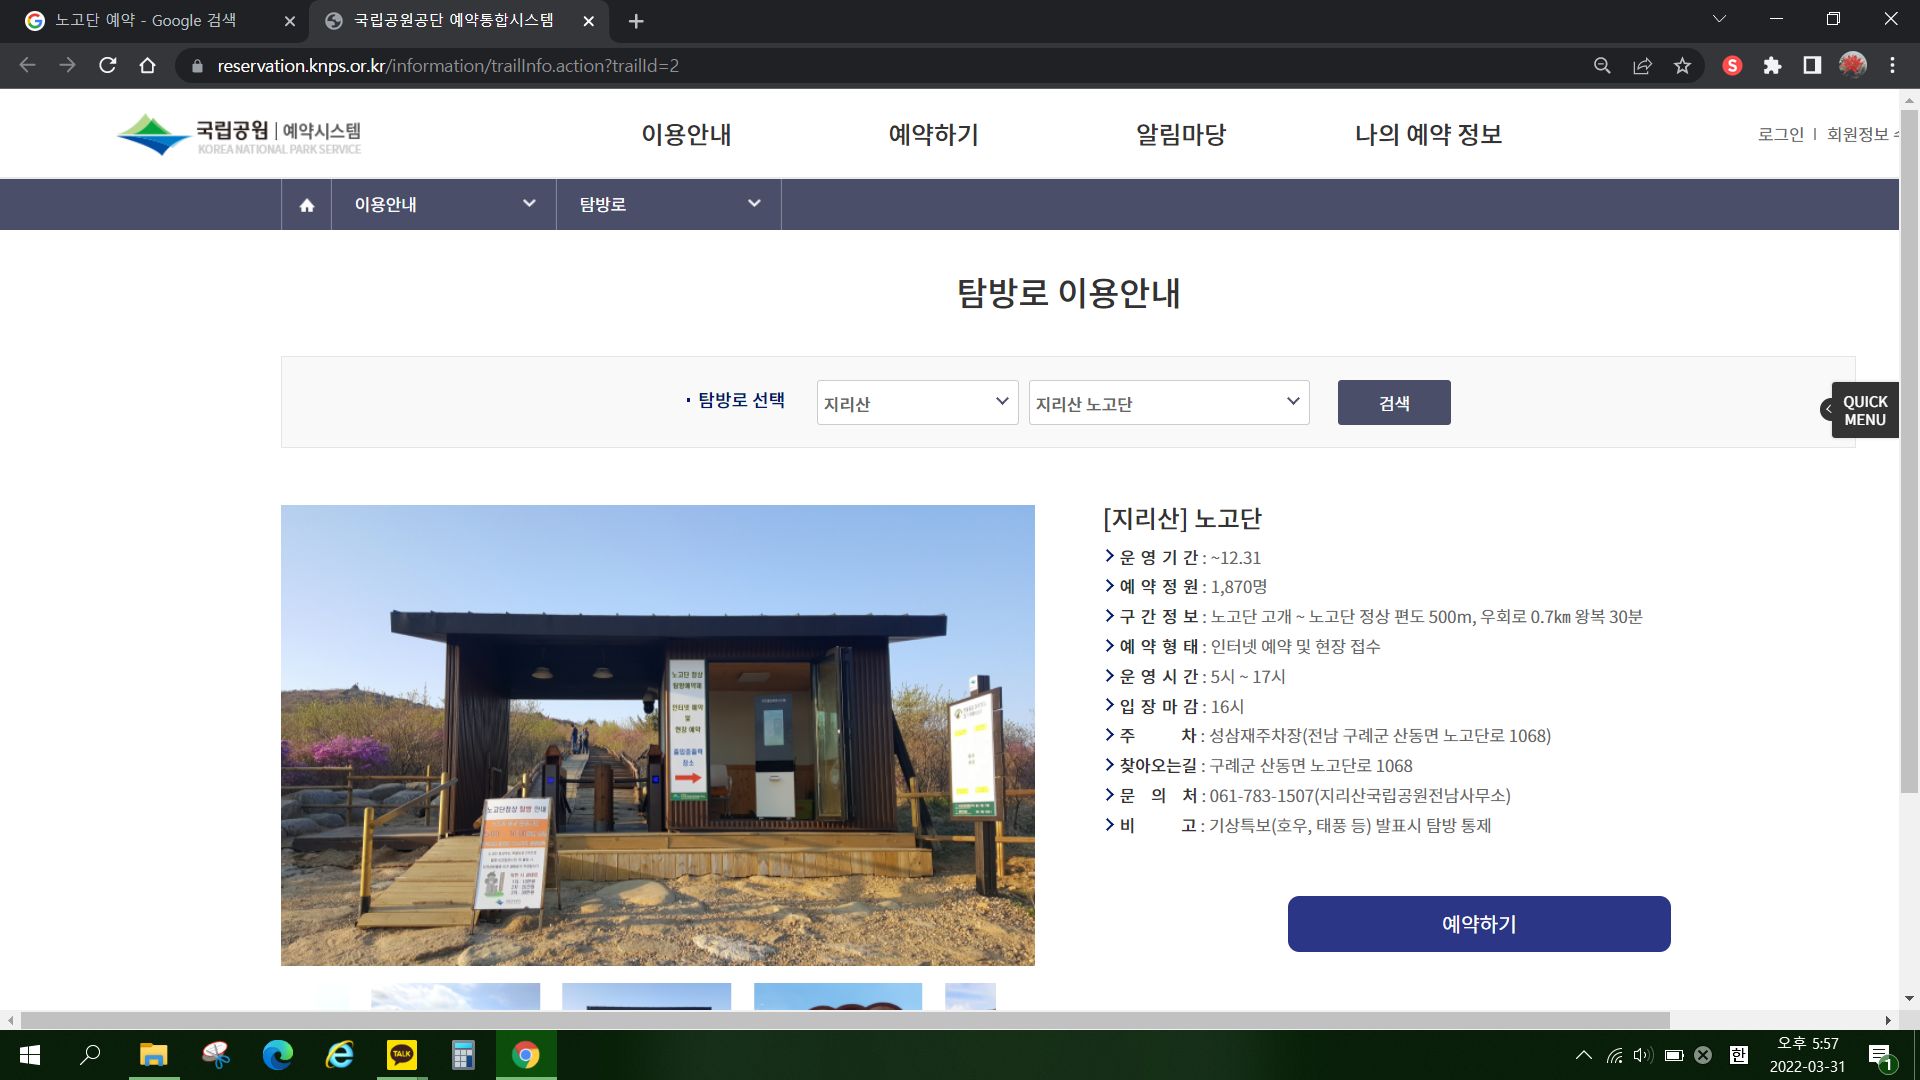The width and height of the screenshot is (1920, 1080).
Task: Open Chrome extensions puzzle icon
Action: (1772, 65)
